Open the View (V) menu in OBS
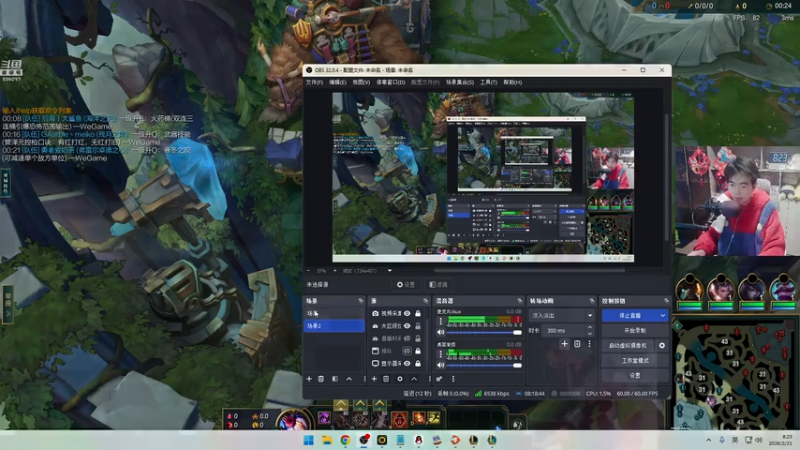 click(x=361, y=82)
